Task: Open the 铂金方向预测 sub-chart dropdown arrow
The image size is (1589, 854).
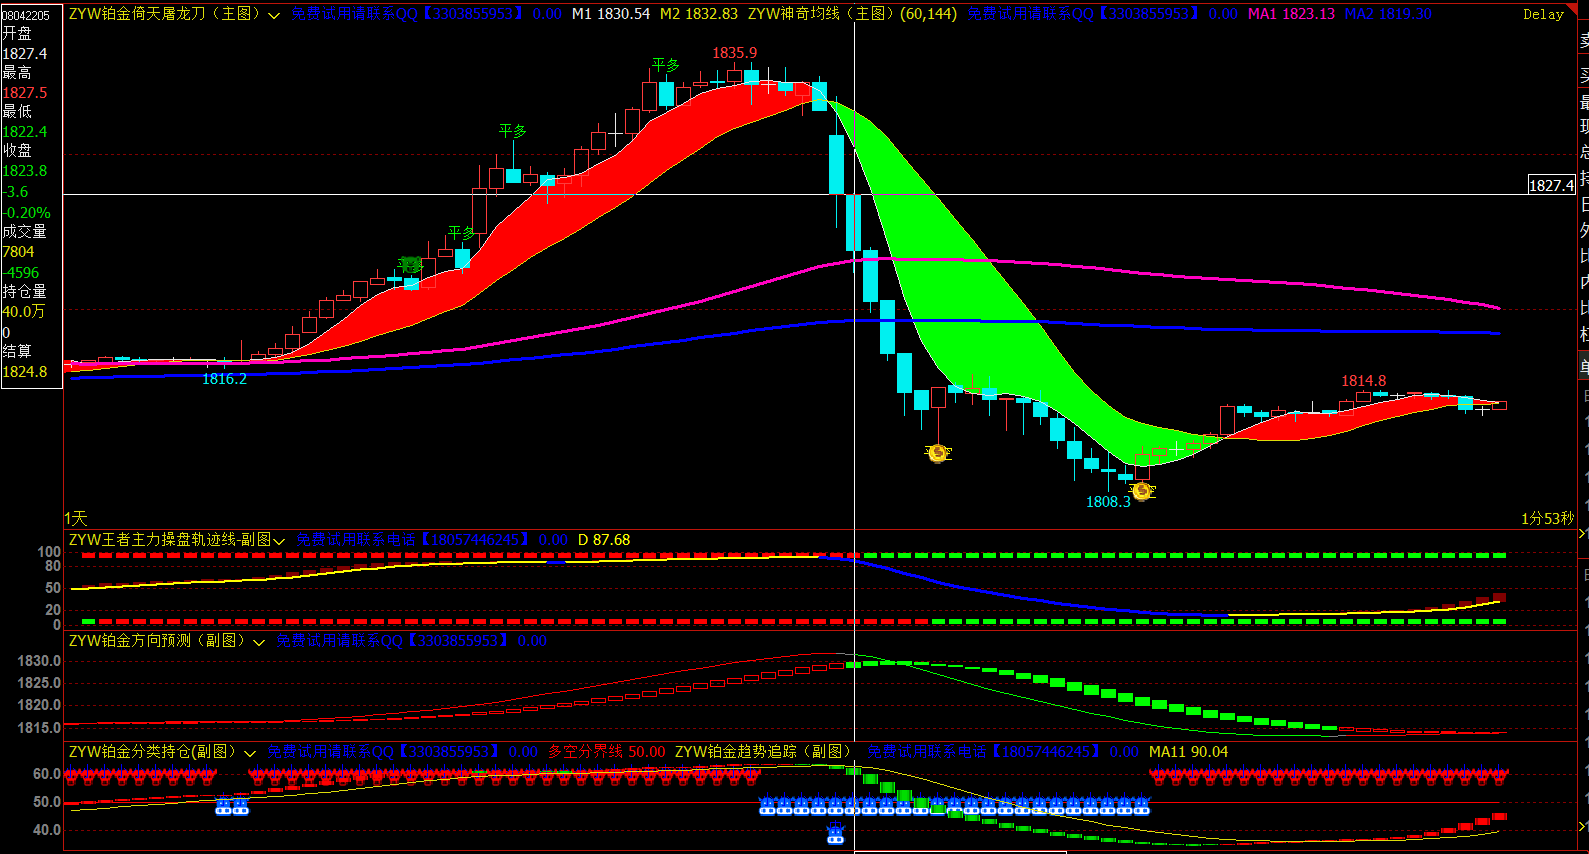Action: [x=259, y=642]
